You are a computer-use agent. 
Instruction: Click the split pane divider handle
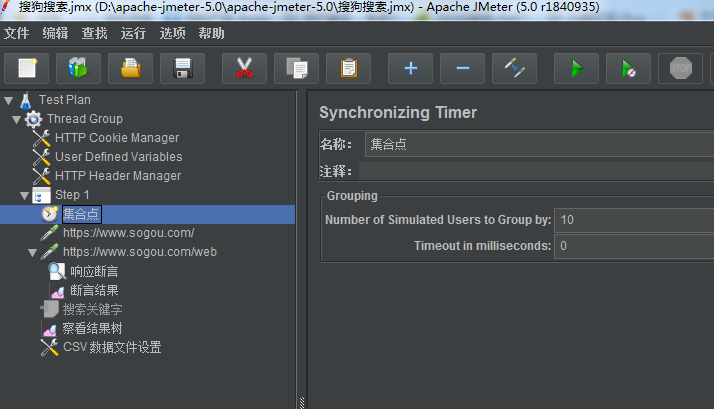click(x=301, y=403)
